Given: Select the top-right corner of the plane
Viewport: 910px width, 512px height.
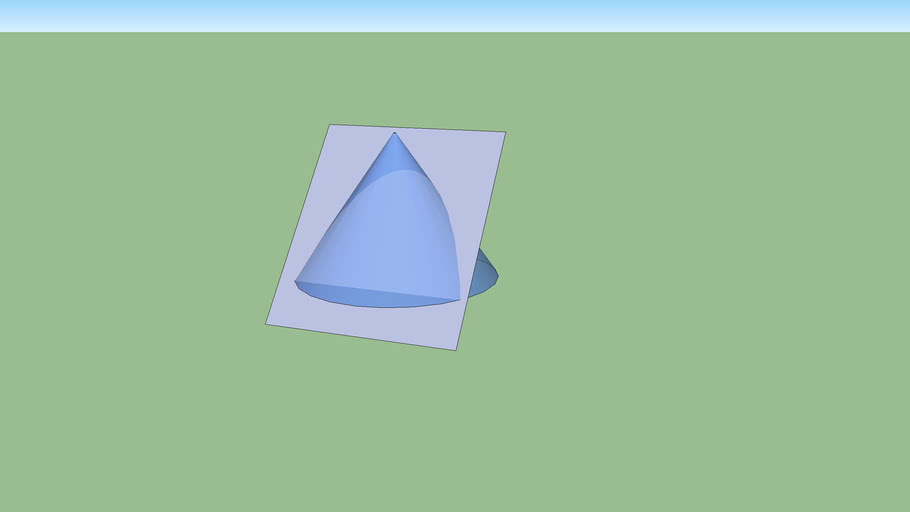Looking at the screenshot, I should pos(505,132).
